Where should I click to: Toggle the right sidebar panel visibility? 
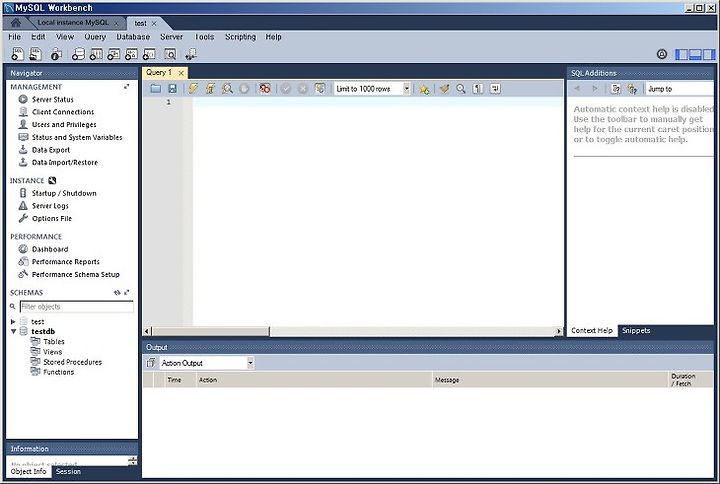(709, 55)
